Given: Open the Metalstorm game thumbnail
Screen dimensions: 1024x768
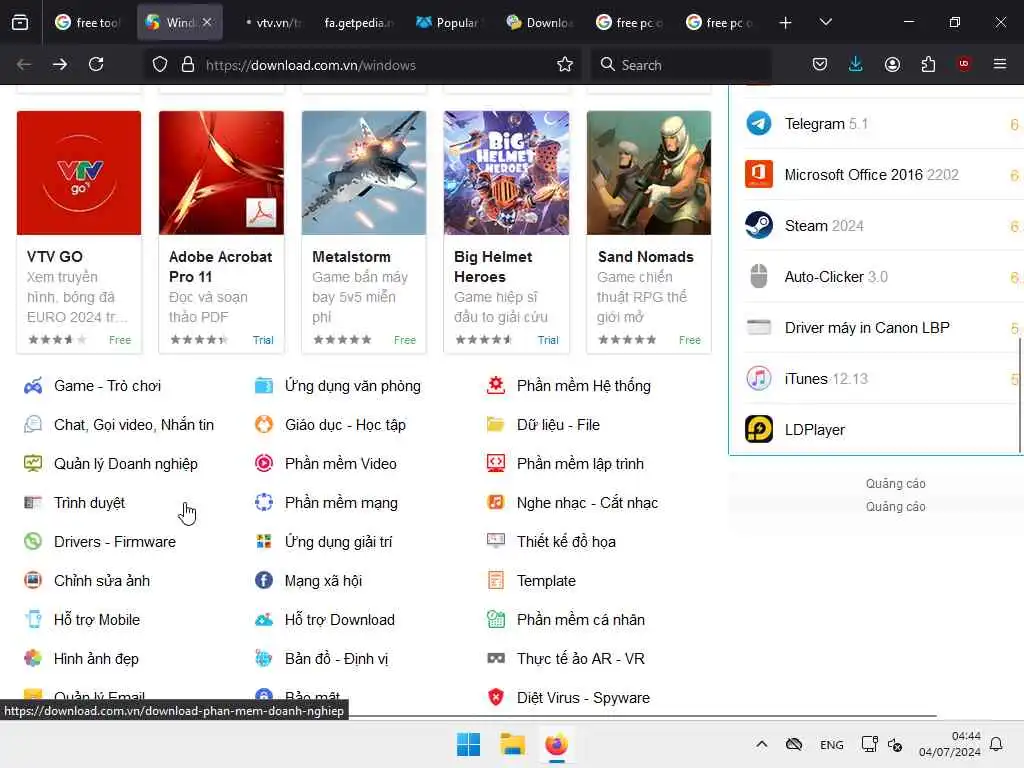Looking at the screenshot, I should coord(364,172).
